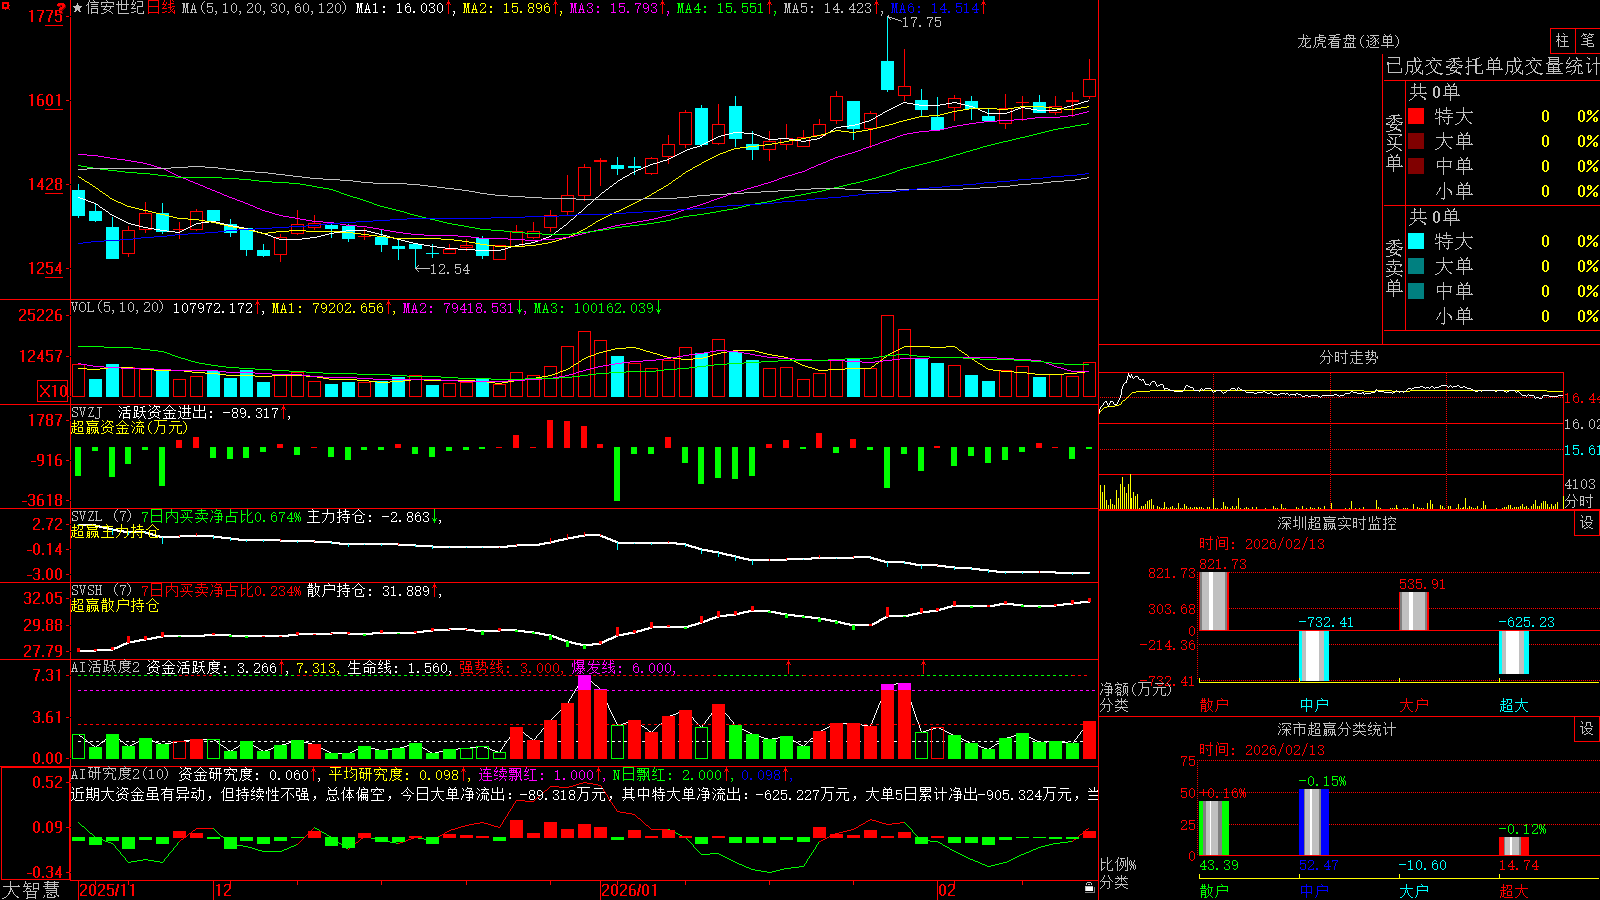Click the 小单 row in 委买单
1600x900 pixels.
coord(1503,191)
